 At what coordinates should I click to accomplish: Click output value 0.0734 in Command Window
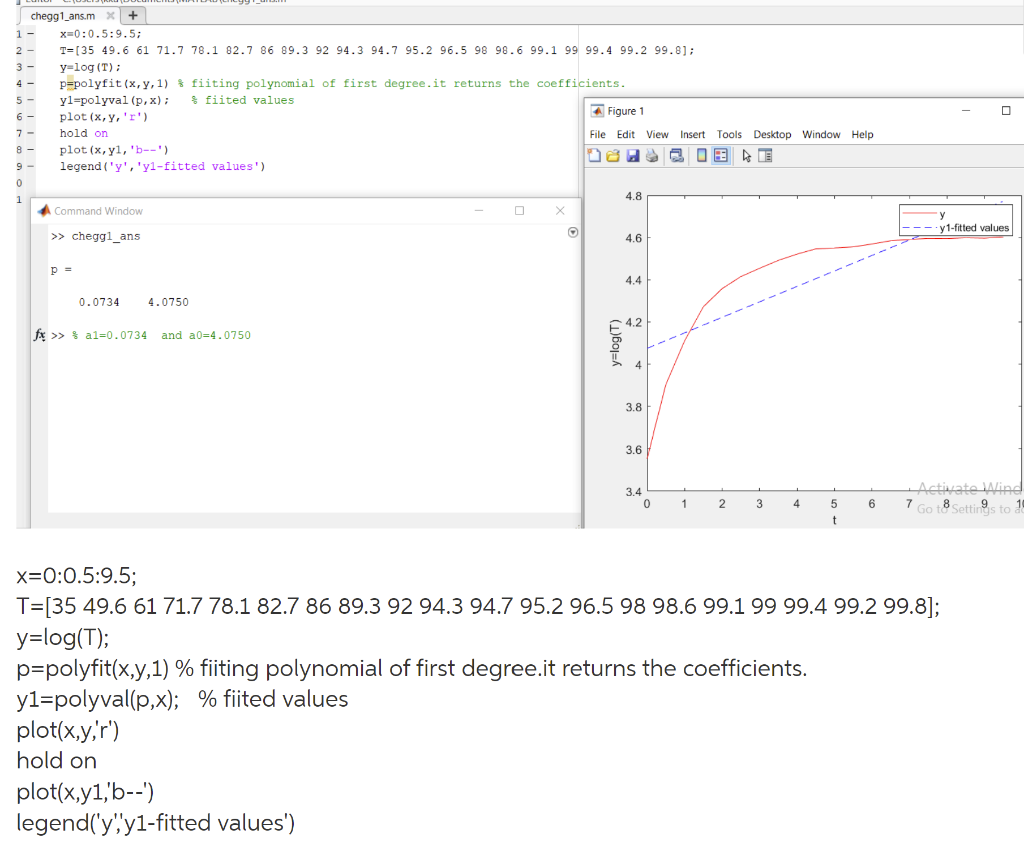click(x=99, y=302)
